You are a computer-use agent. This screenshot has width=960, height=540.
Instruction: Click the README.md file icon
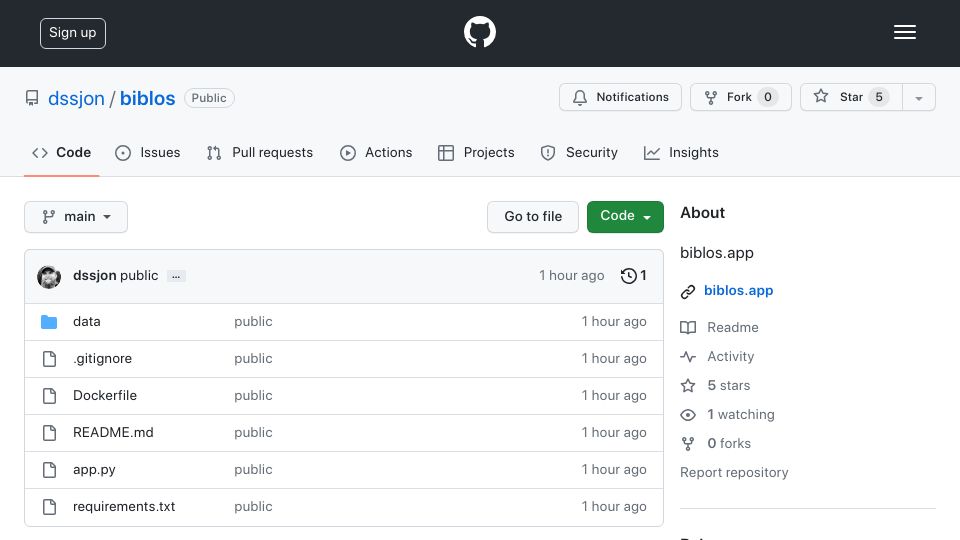[50, 433]
